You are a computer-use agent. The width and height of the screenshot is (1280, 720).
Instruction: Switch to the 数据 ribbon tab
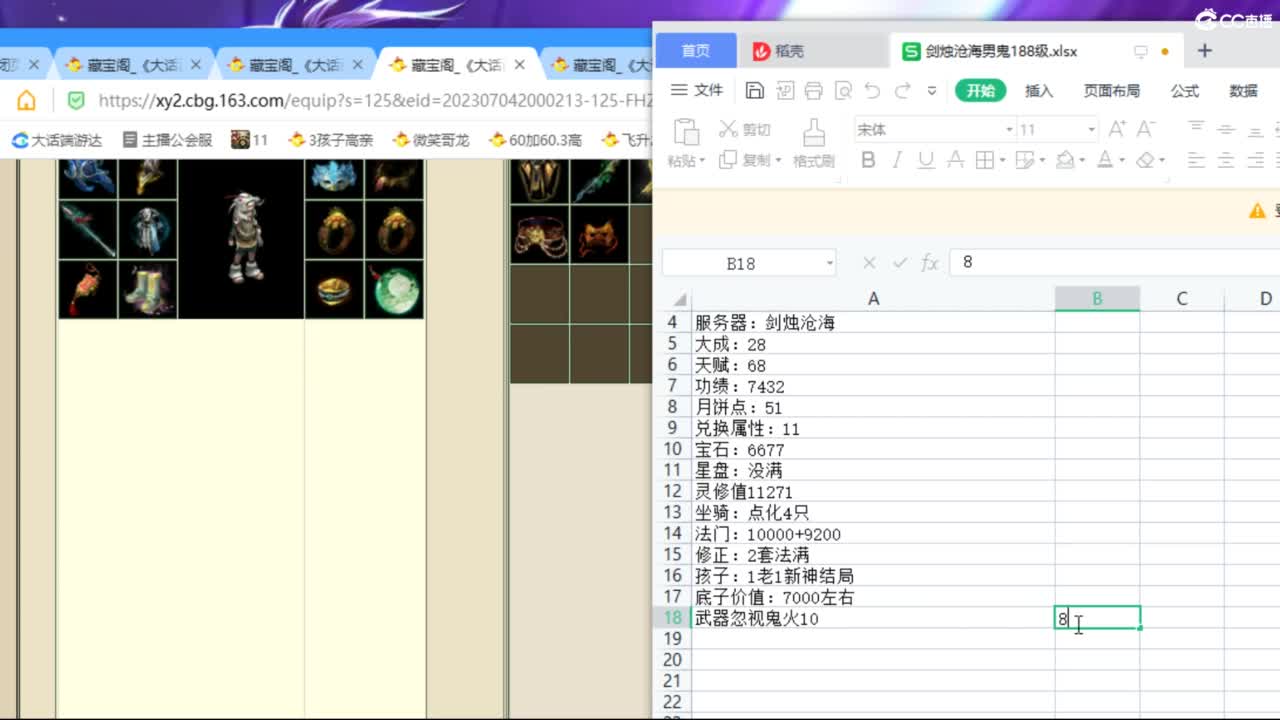click(1244, 91)
